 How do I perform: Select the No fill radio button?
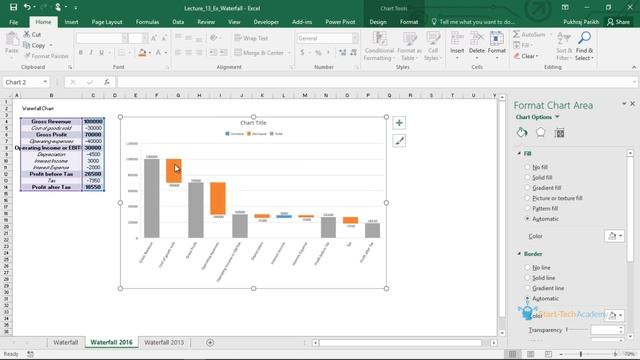pyautogui.click(x=527, y=167)
